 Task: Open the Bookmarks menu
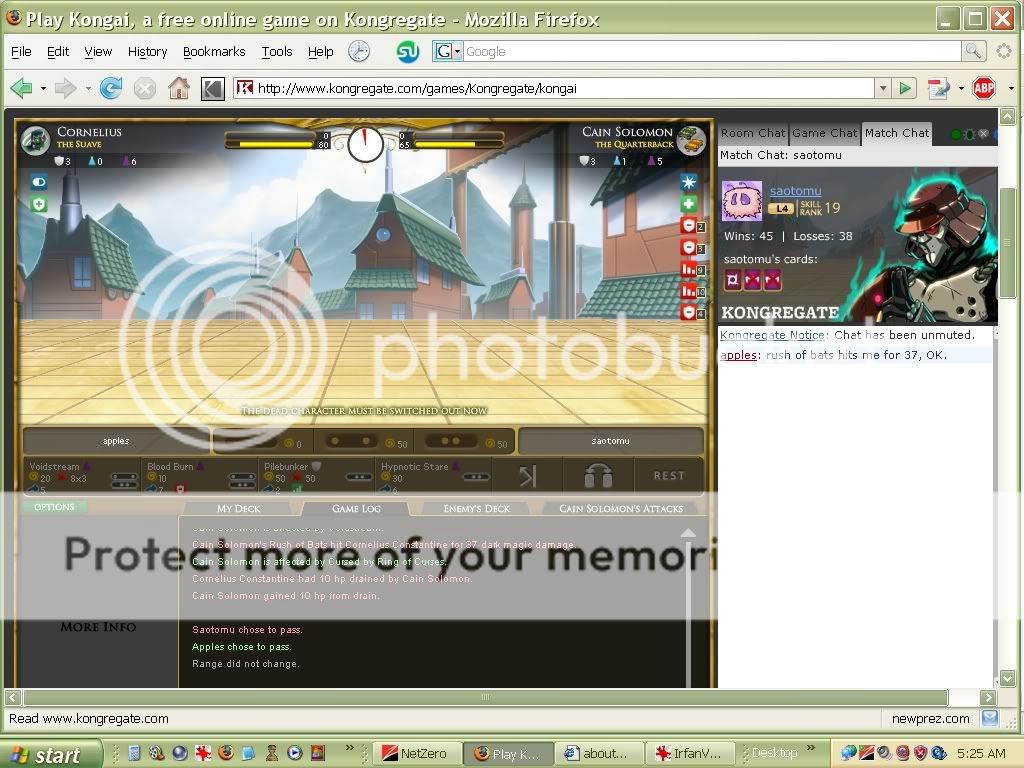[x=214, y=52]
